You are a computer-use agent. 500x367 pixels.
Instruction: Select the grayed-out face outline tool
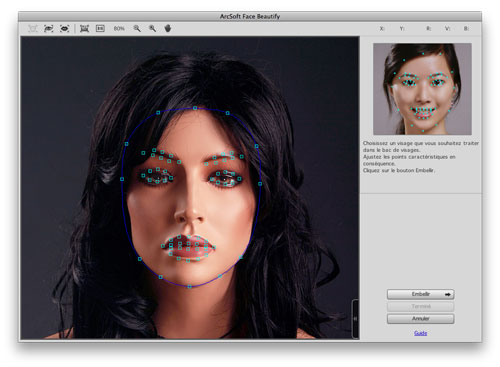pos(33,29)
